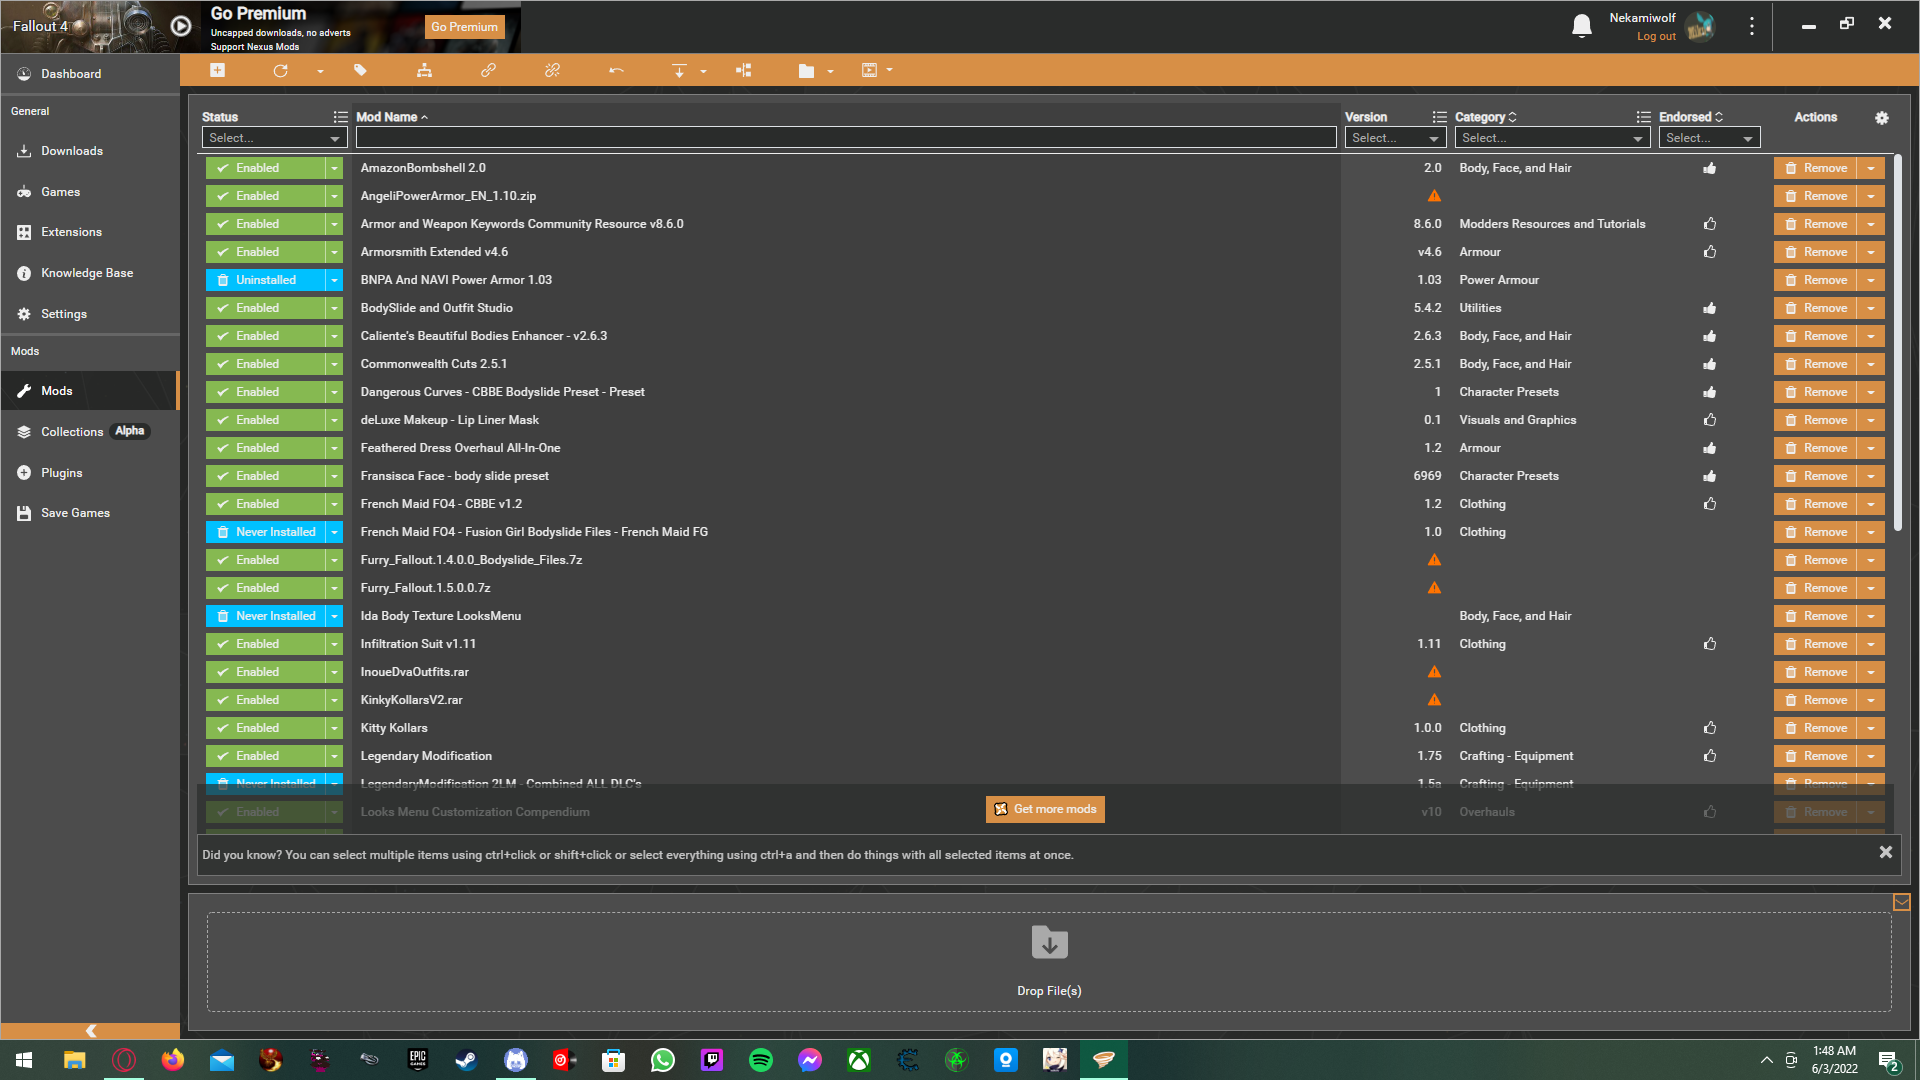Toggle Never Installed status for Ida Body Texture
1920x1080 pixels.
265,616
